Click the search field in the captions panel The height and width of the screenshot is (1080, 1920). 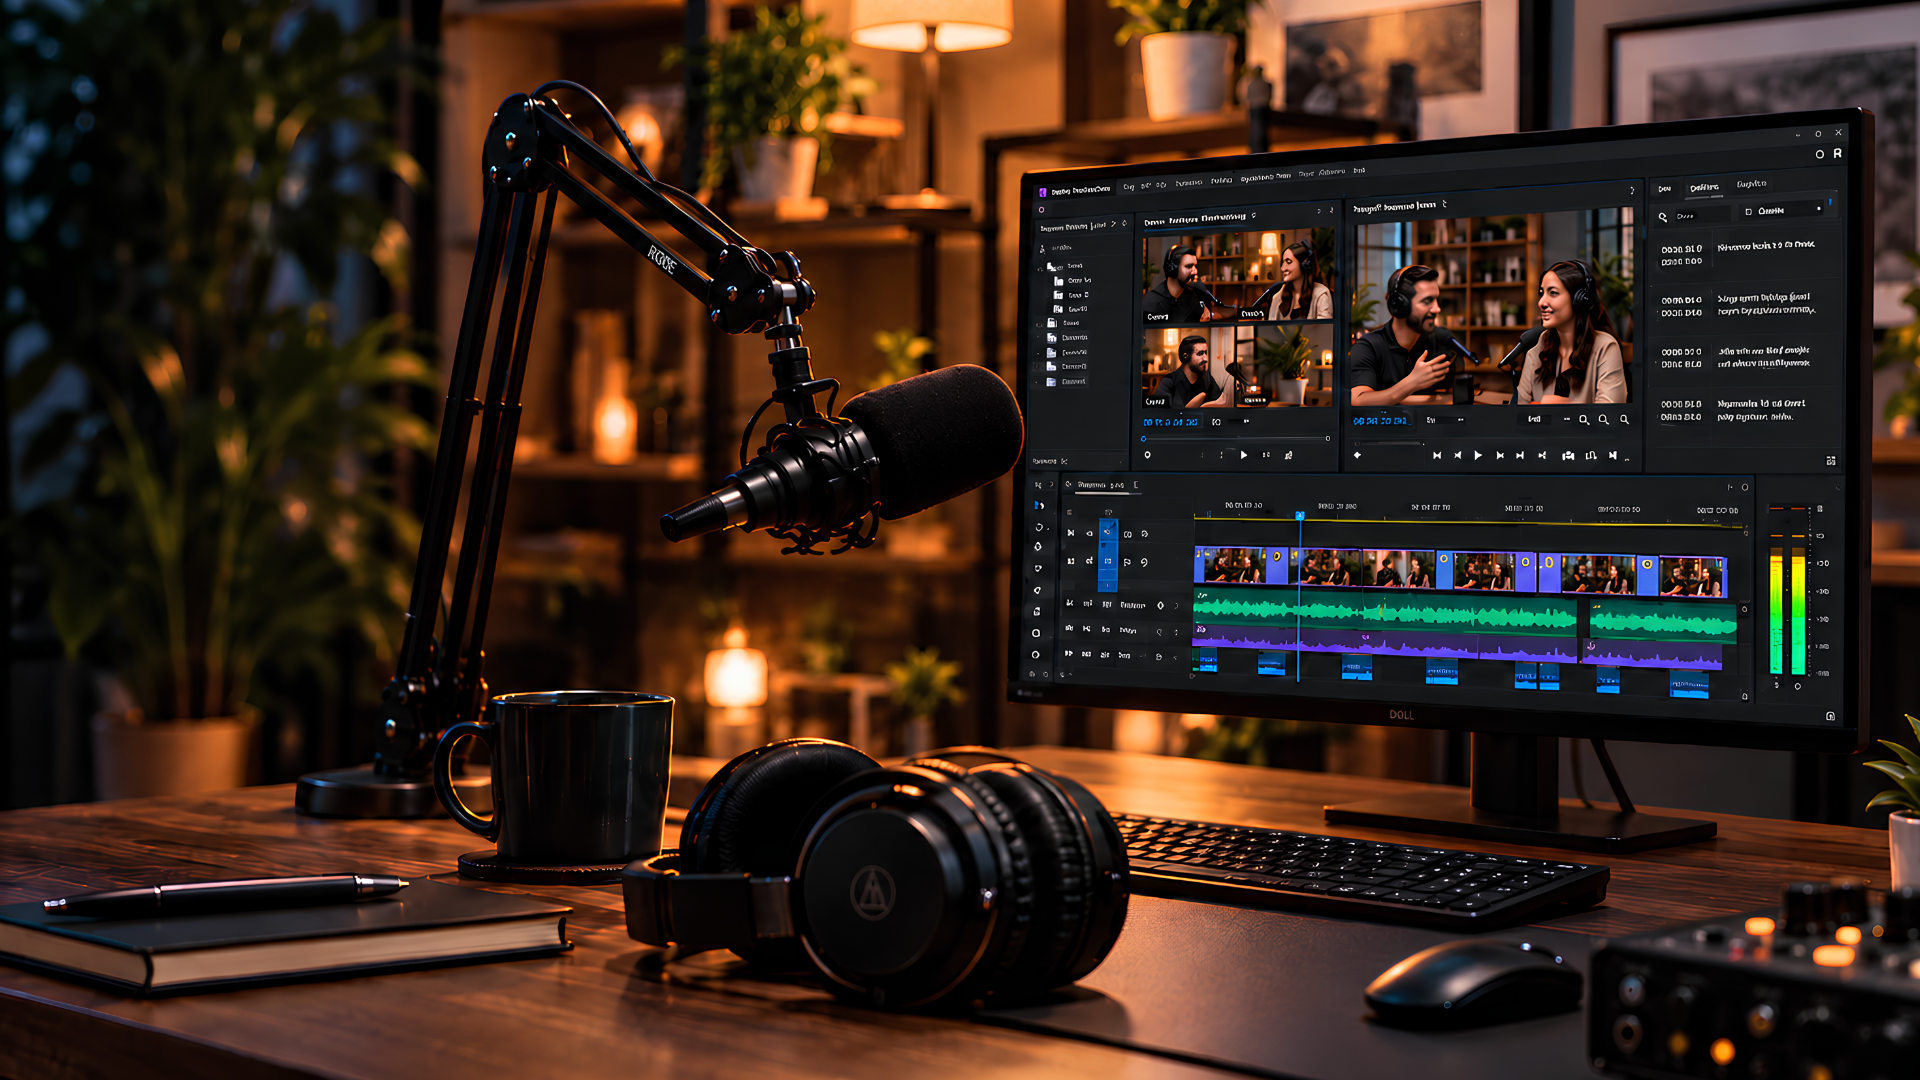point(1701,216)
